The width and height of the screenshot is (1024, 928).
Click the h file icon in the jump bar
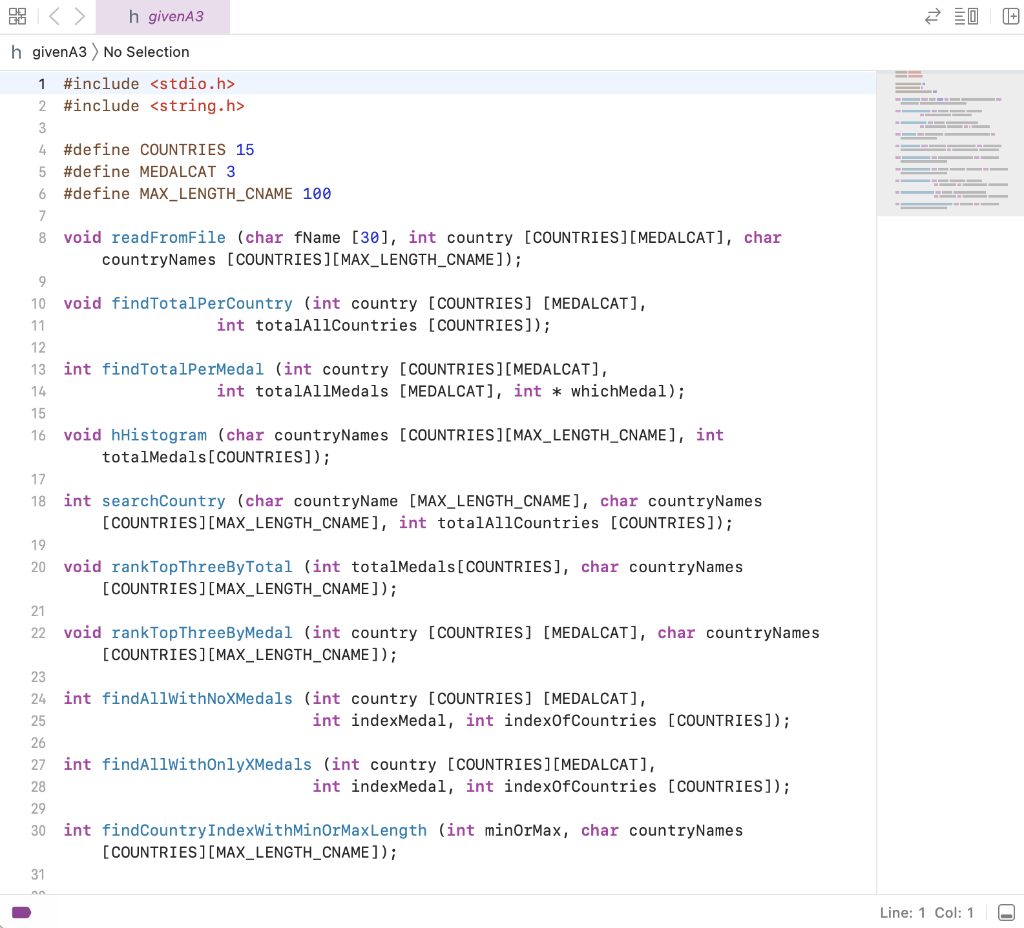(17, 51)
